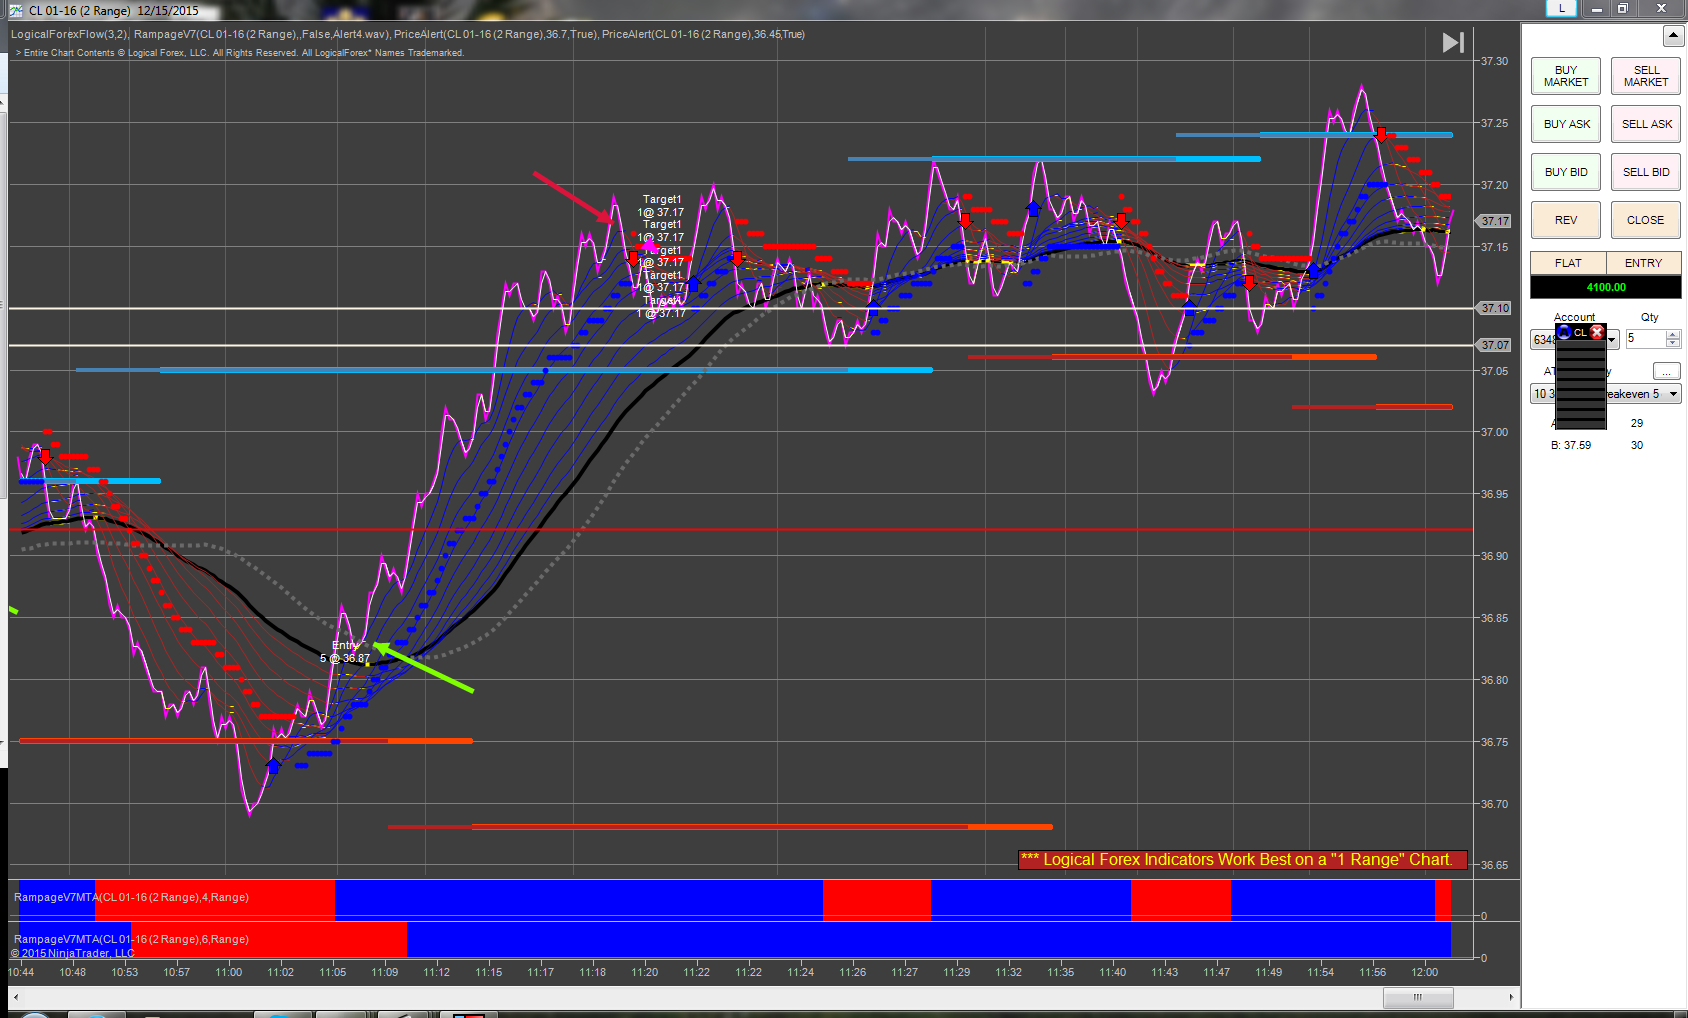Jump to latest bar with skip-to-end icon
Image resolution: width=1688 pixels, height=1018 pixels.
coord(1453,42)
